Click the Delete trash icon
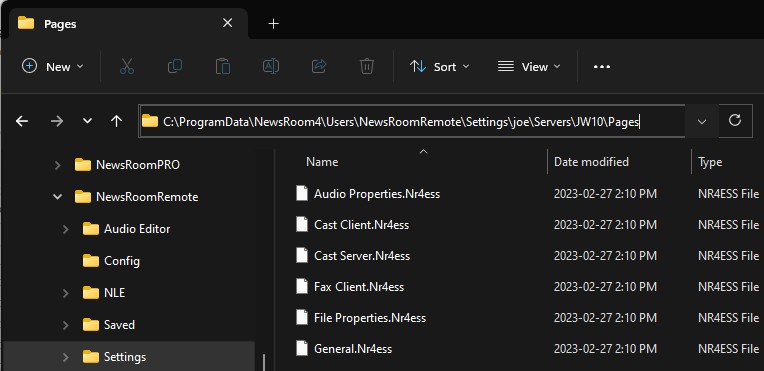The height and width of the screenshot is (371, 764). click(x=366, y=66)
